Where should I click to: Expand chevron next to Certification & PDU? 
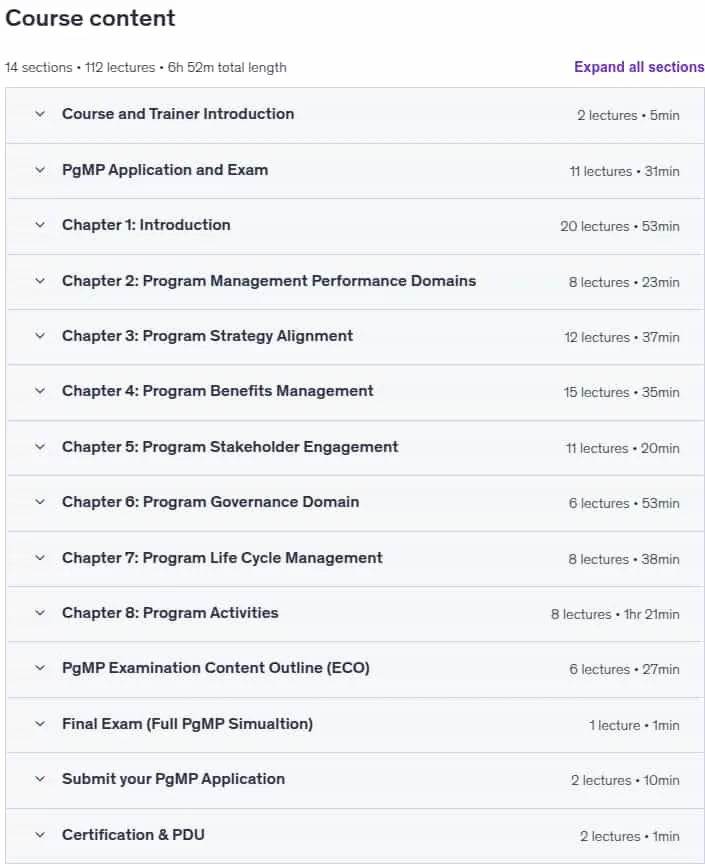point(40,835)
